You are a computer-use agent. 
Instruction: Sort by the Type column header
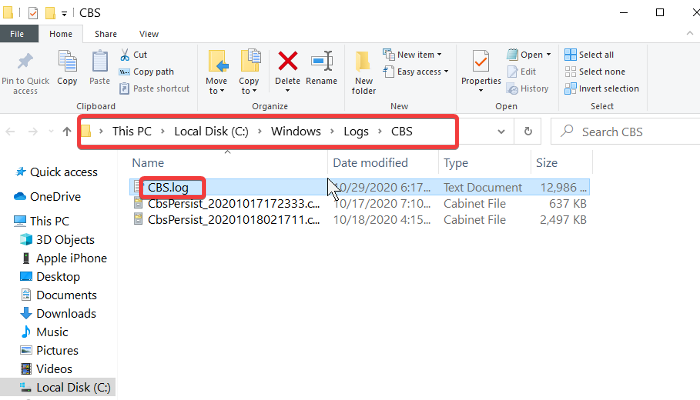[456, 163]
